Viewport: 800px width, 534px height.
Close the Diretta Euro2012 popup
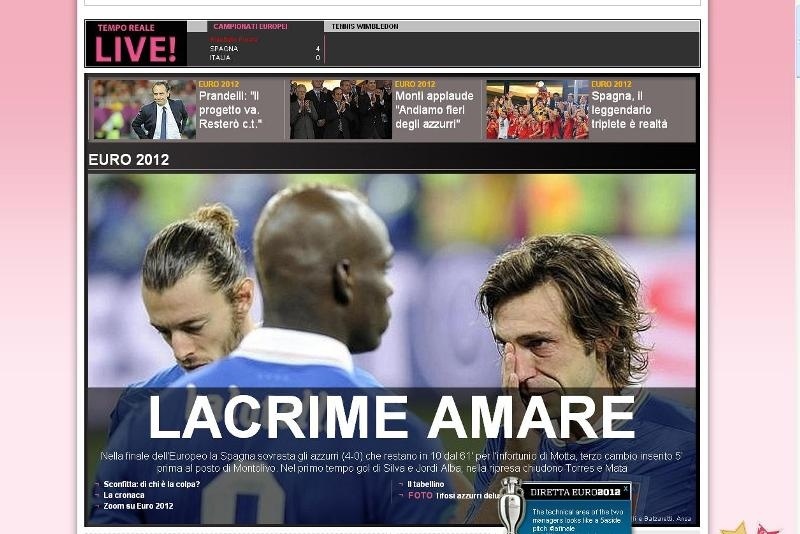[626, 489]
